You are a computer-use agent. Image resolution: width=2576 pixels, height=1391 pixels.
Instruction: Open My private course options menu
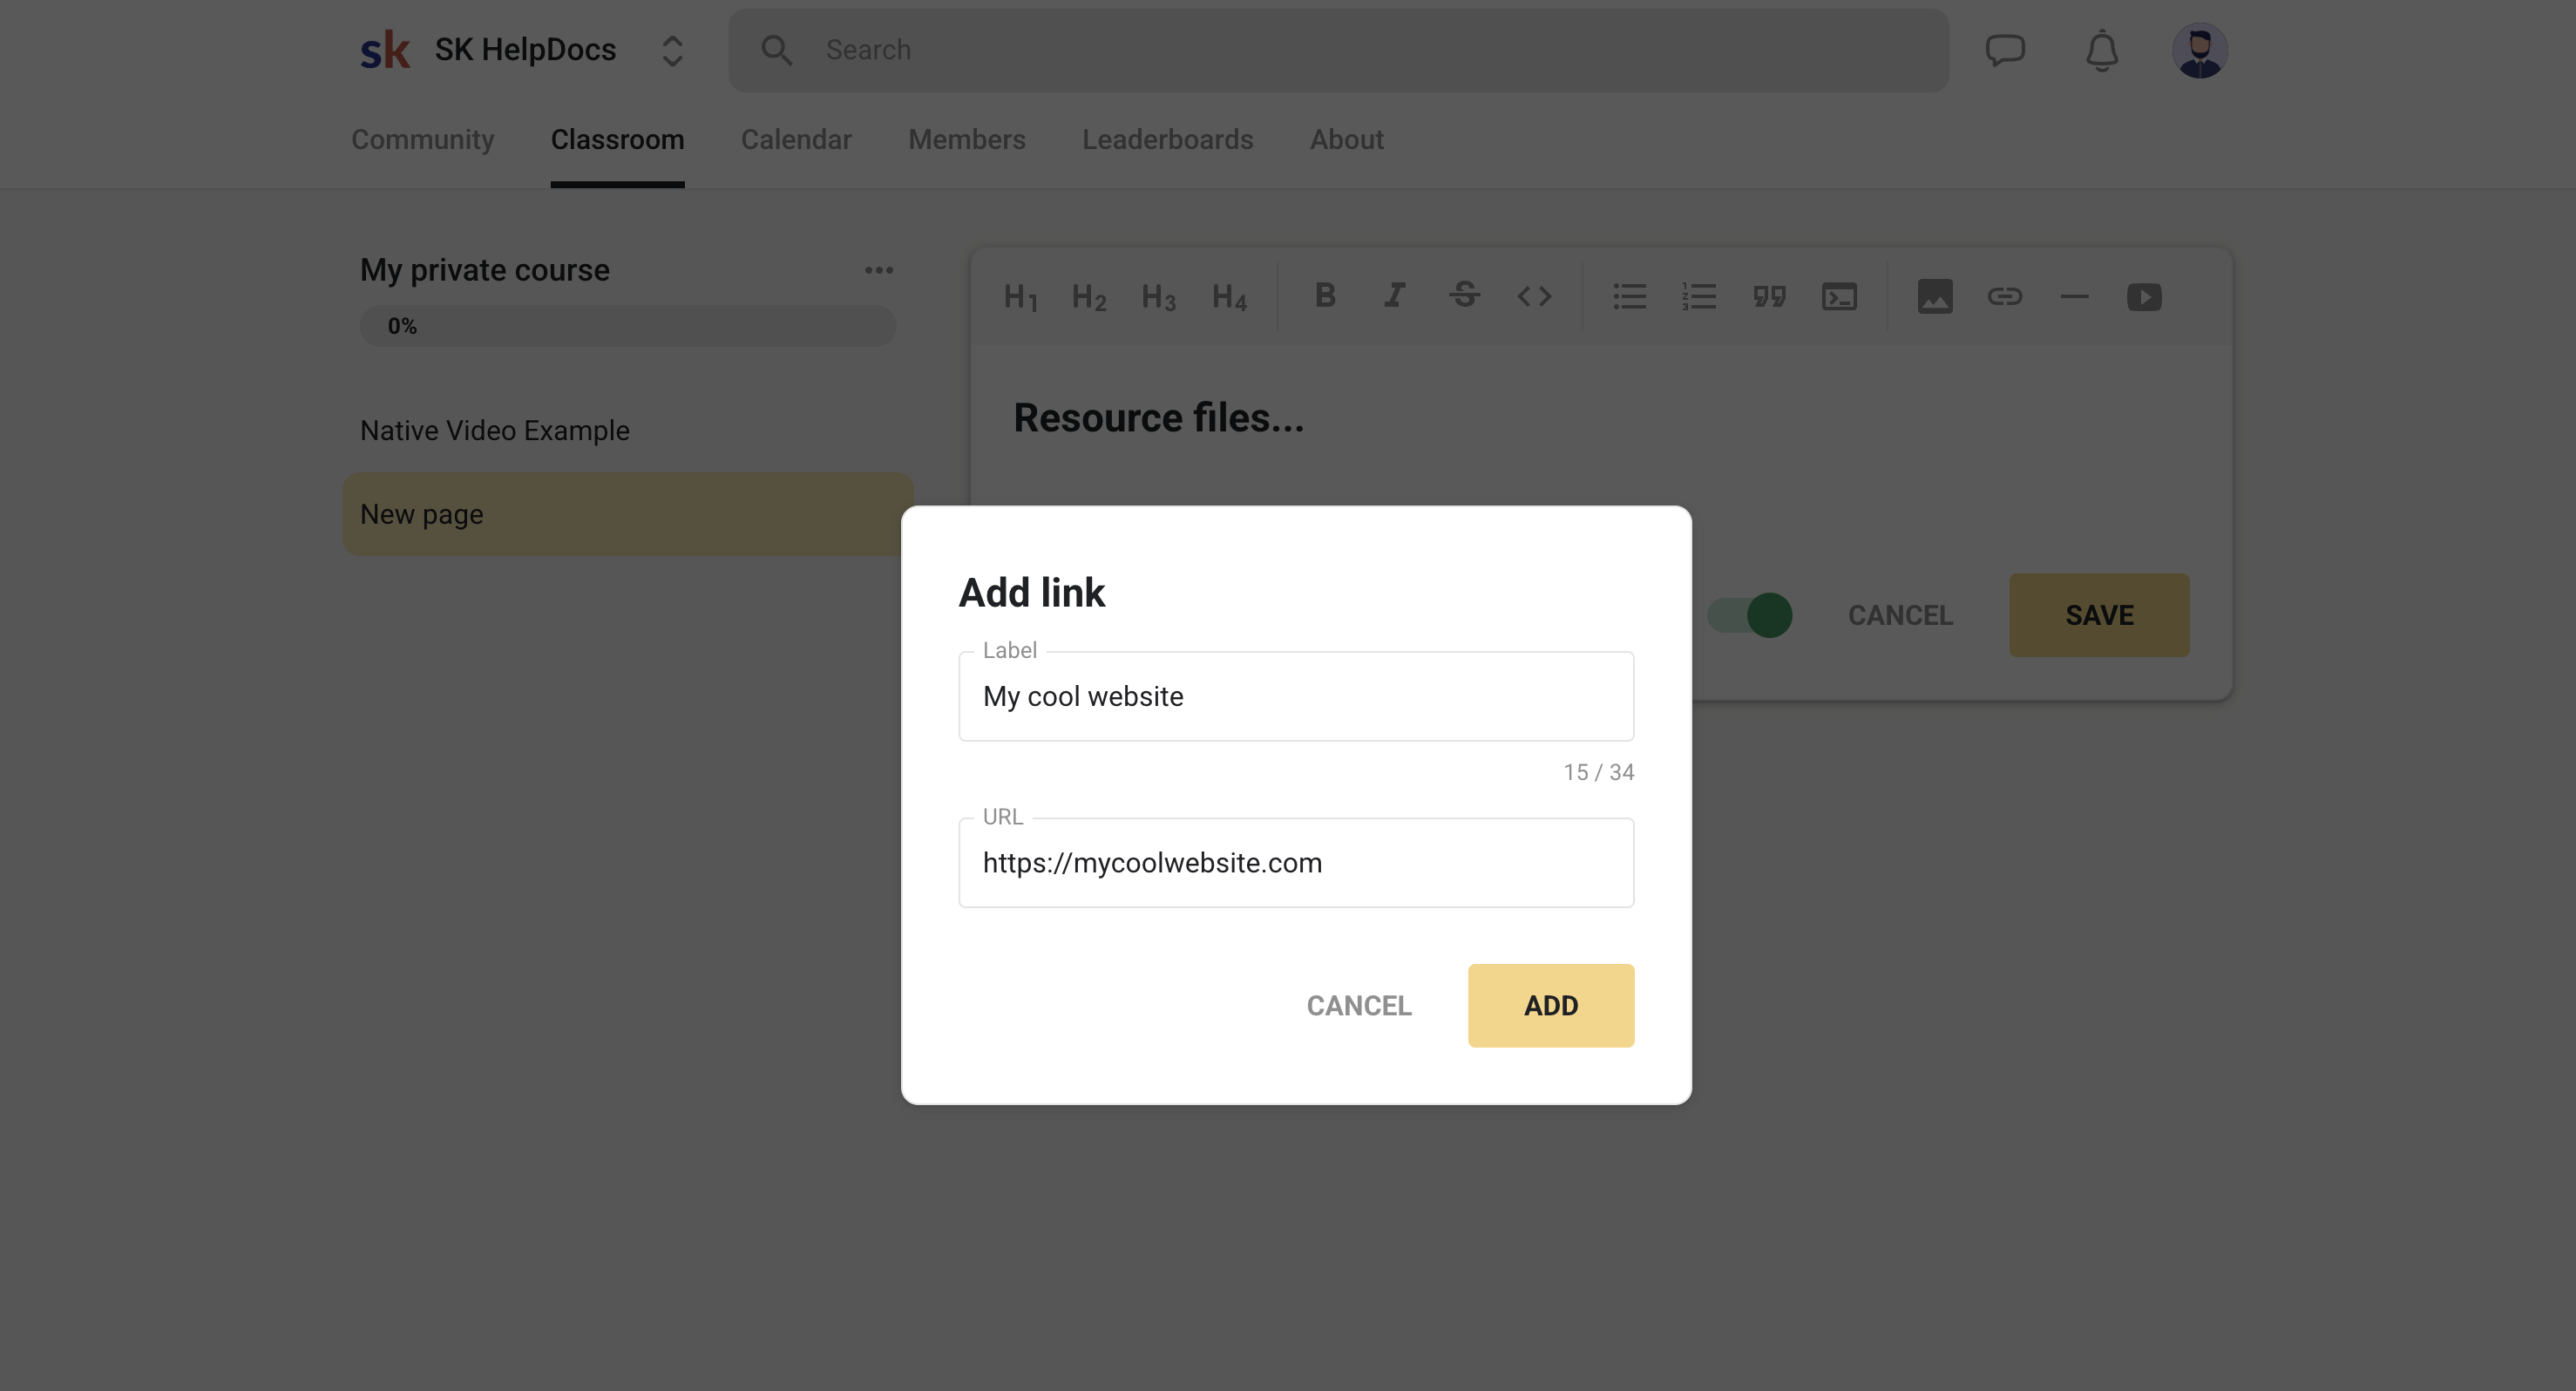[x=879, y=270]
